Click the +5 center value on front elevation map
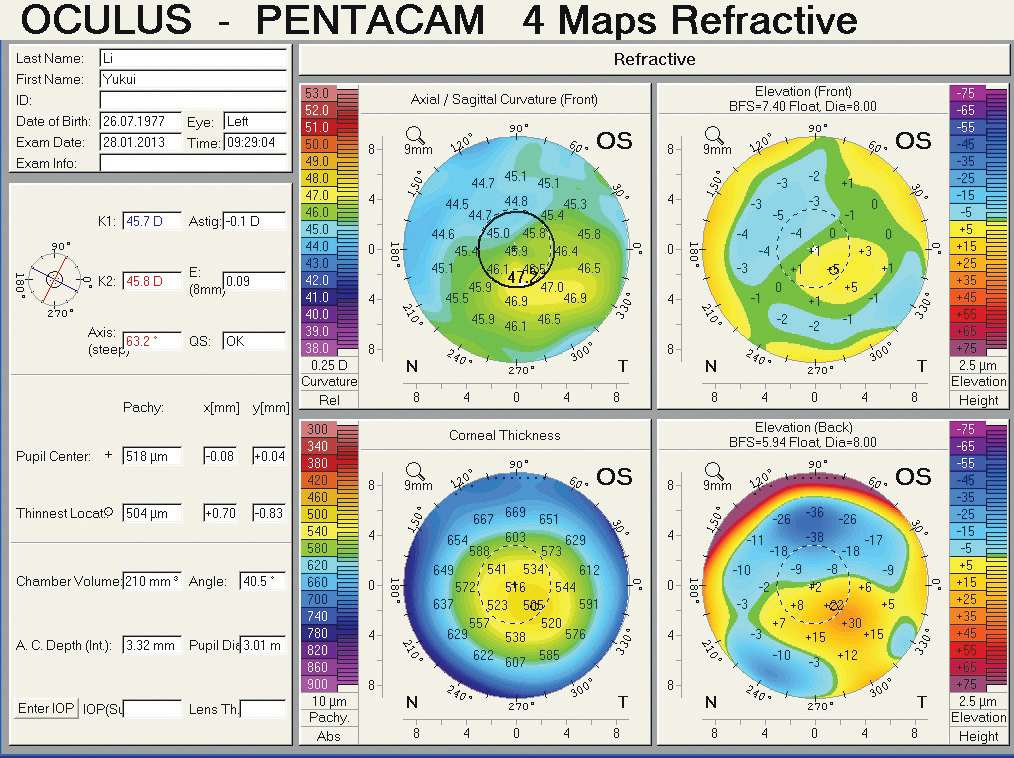 point(834,269)
